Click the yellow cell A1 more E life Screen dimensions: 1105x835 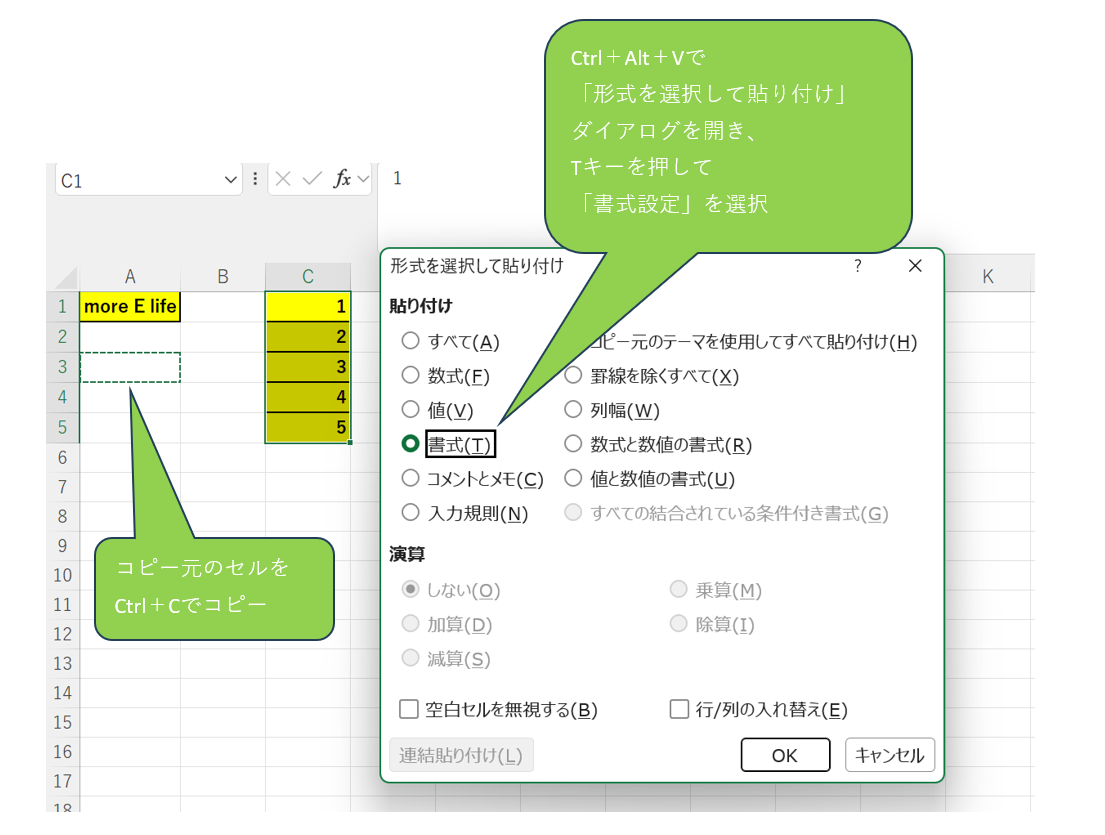point(130,307)
